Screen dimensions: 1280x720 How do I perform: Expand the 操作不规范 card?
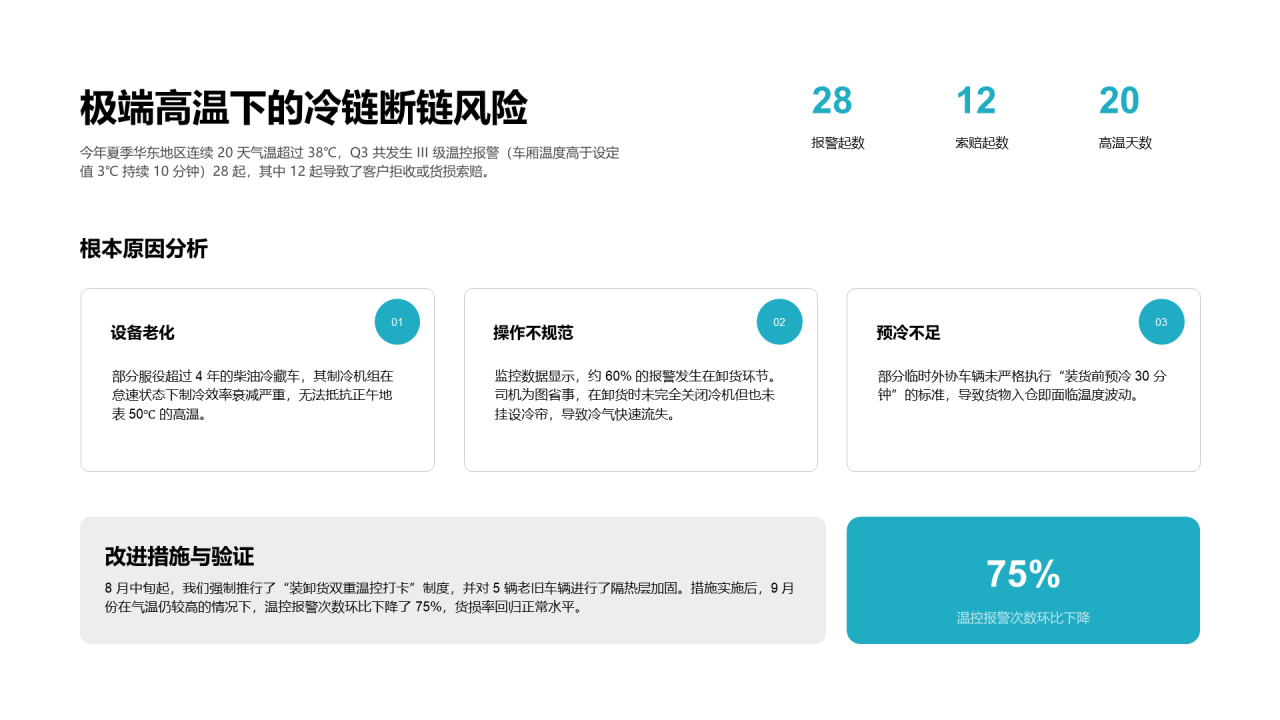pyautogui.click(x=640, y=380)
